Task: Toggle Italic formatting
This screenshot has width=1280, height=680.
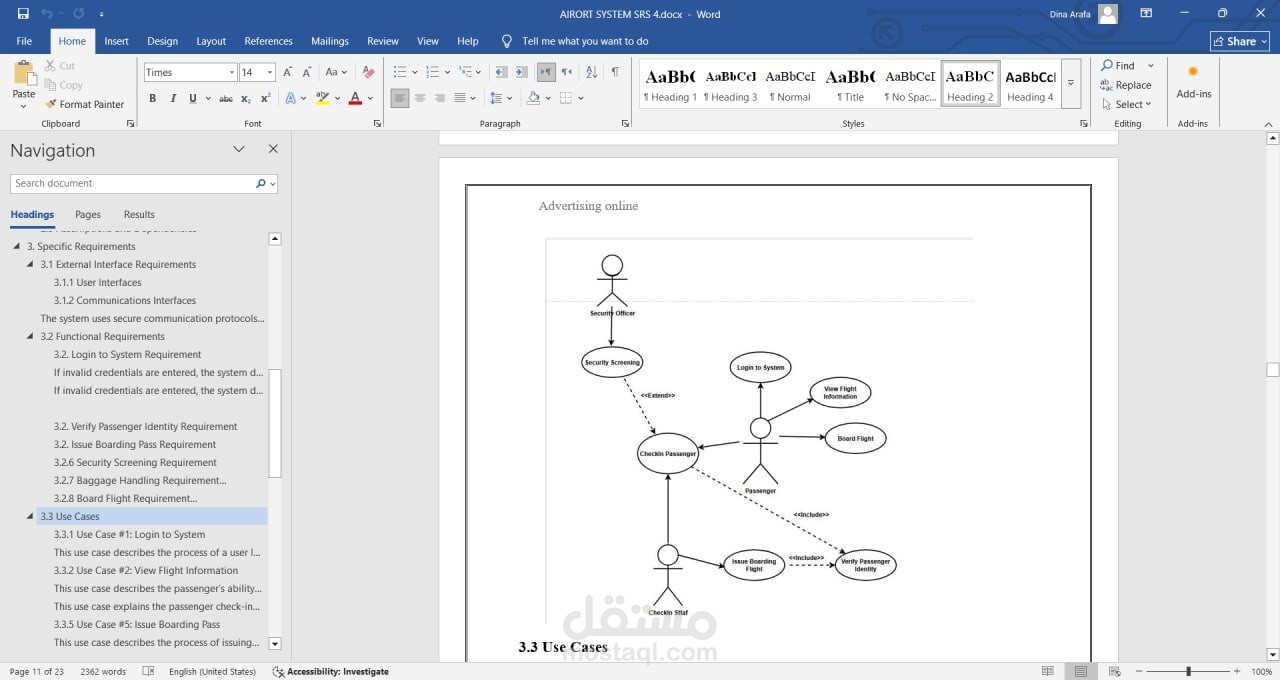Action: tap(173, 98)
